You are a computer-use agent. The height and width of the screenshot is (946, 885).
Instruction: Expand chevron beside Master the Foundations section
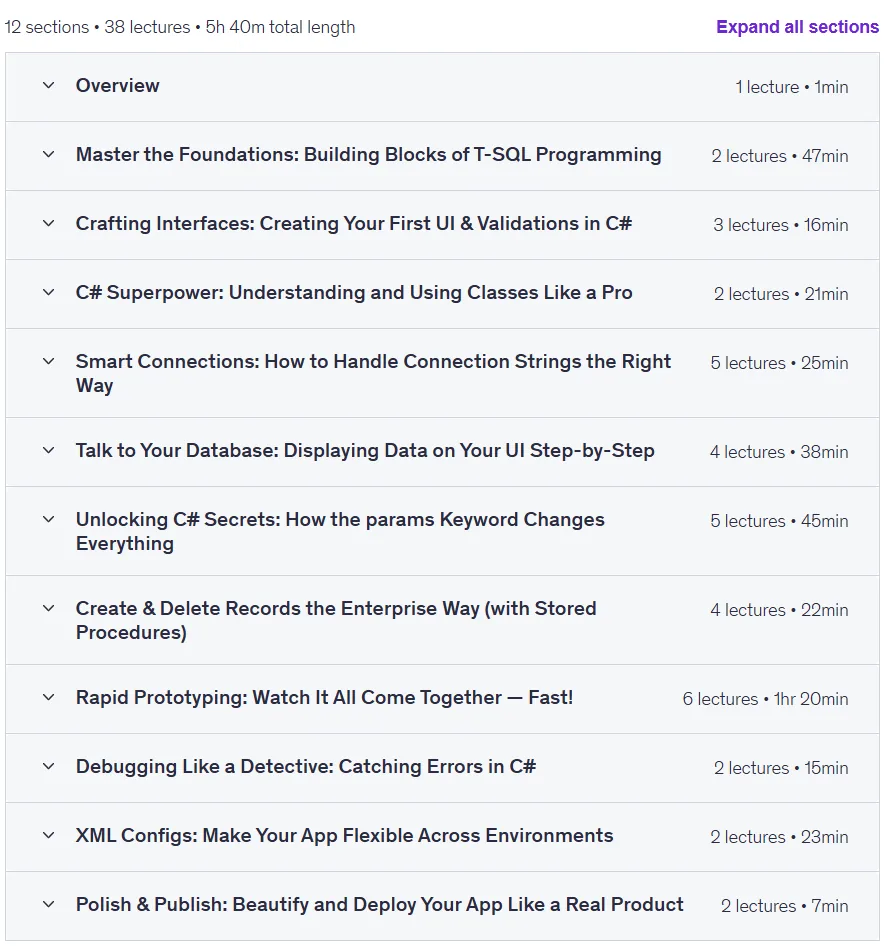49,154
